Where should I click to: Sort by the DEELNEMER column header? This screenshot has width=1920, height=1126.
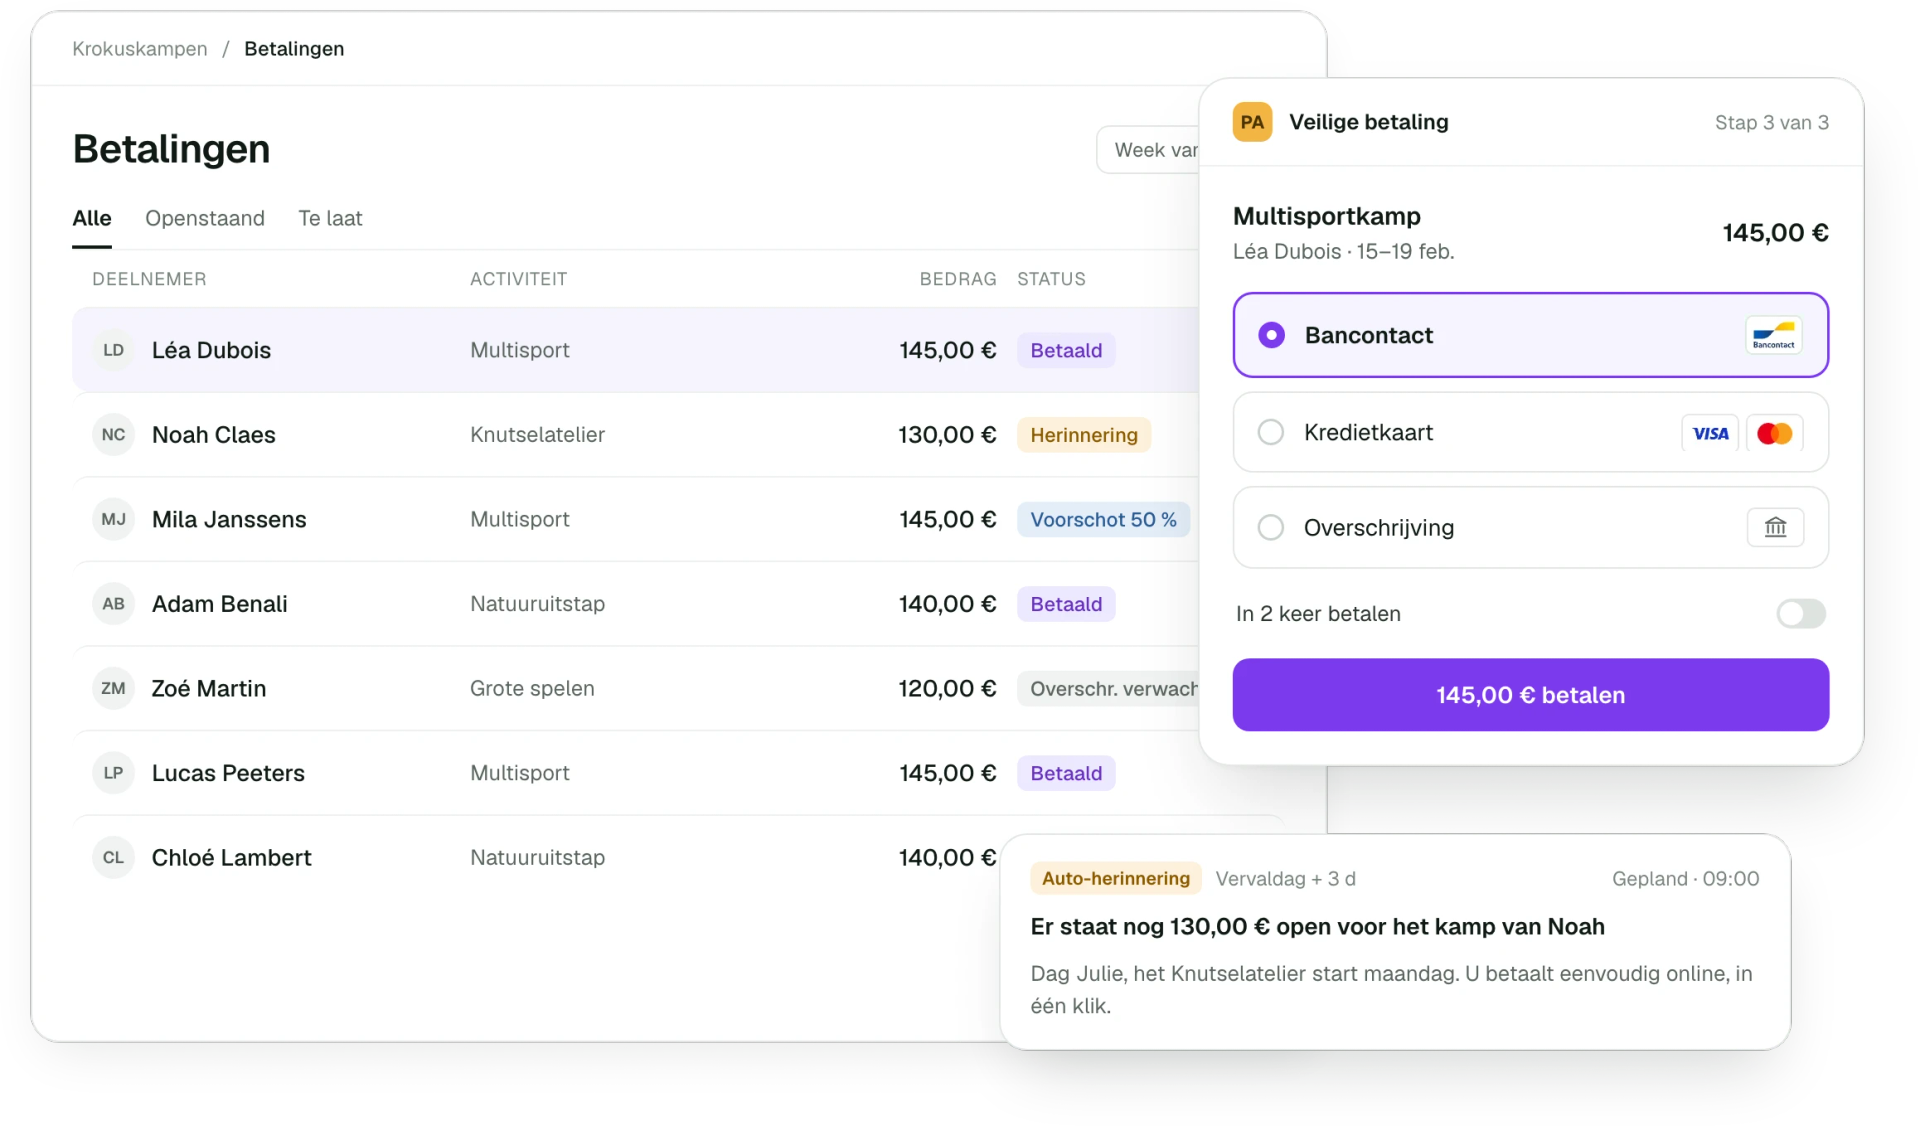click(x=149, y=279)
